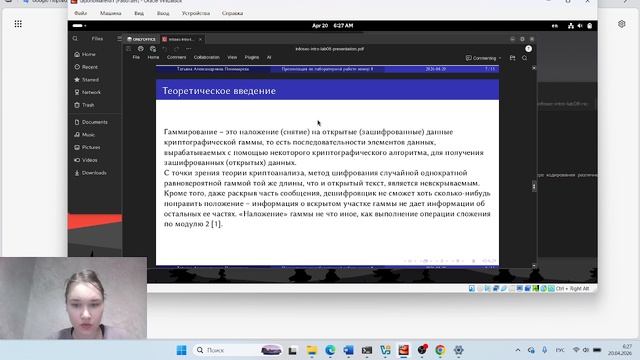
Task: Click the ONLYOFFICE vertical scrollbar thumb
Action: point(534,187)
